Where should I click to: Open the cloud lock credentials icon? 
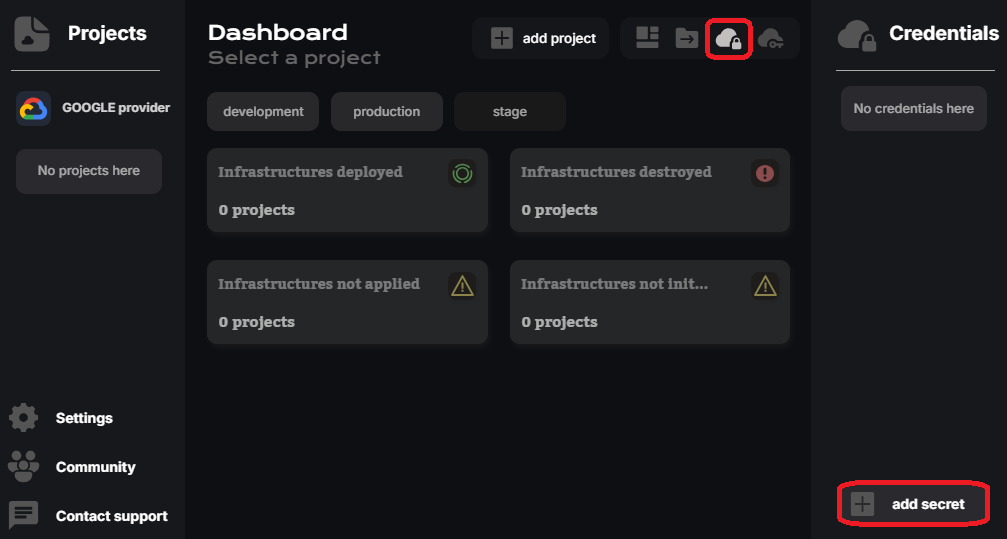tap(729, 39)
